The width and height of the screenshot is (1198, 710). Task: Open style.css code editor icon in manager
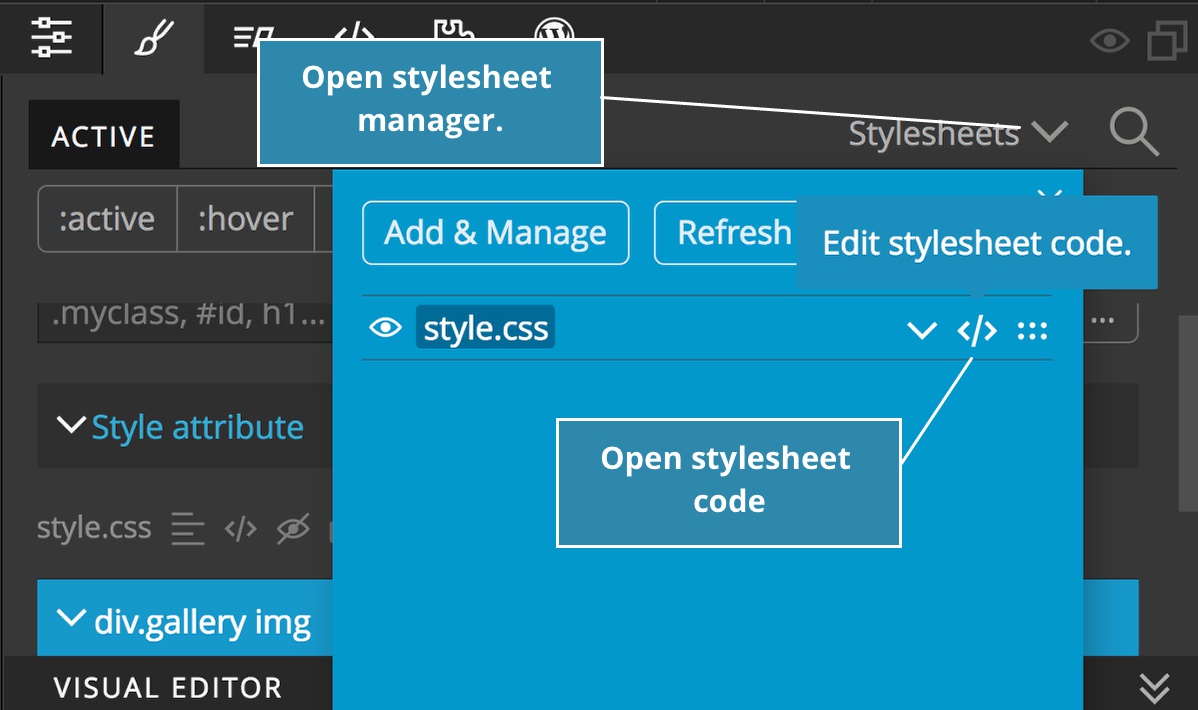pyautogui.click(x=977, y=331)
